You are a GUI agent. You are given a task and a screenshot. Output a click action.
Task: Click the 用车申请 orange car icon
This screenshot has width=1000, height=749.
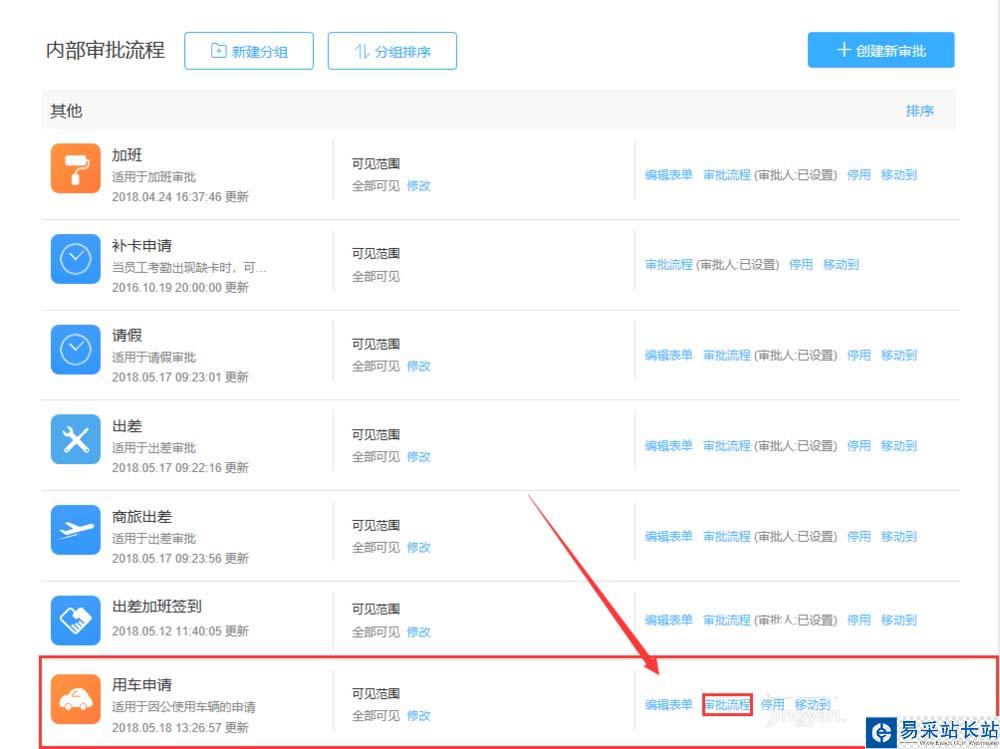point(75,699)
